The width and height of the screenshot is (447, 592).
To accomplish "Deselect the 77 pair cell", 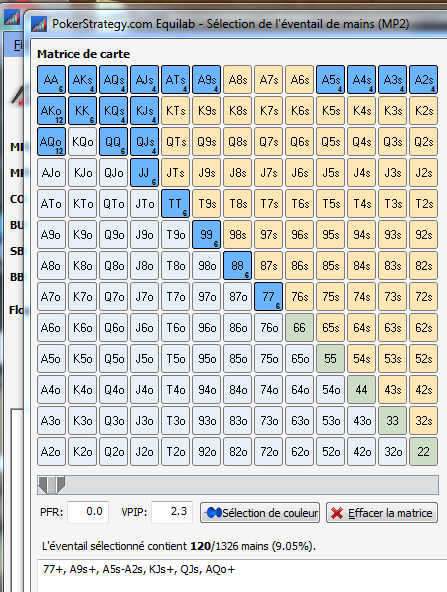I will point(268,296).
